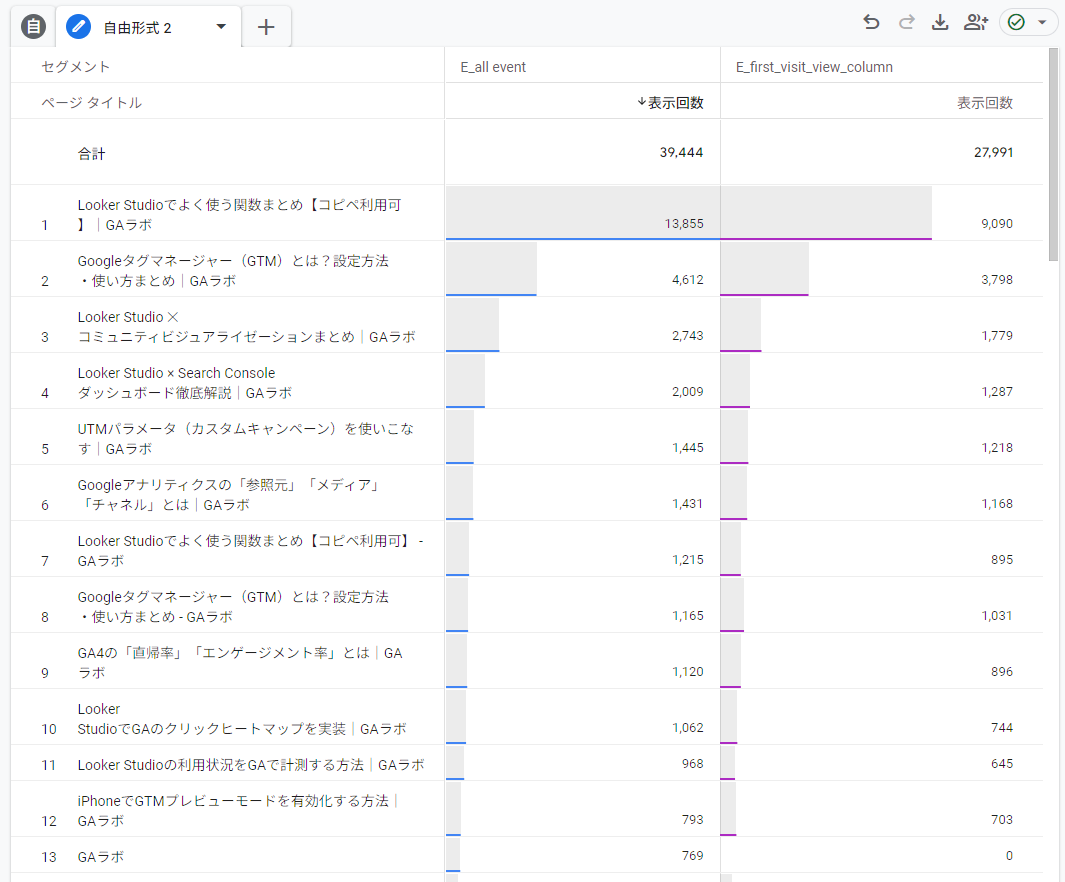Share exploration with add-user icon

click(x=976, y=22)
